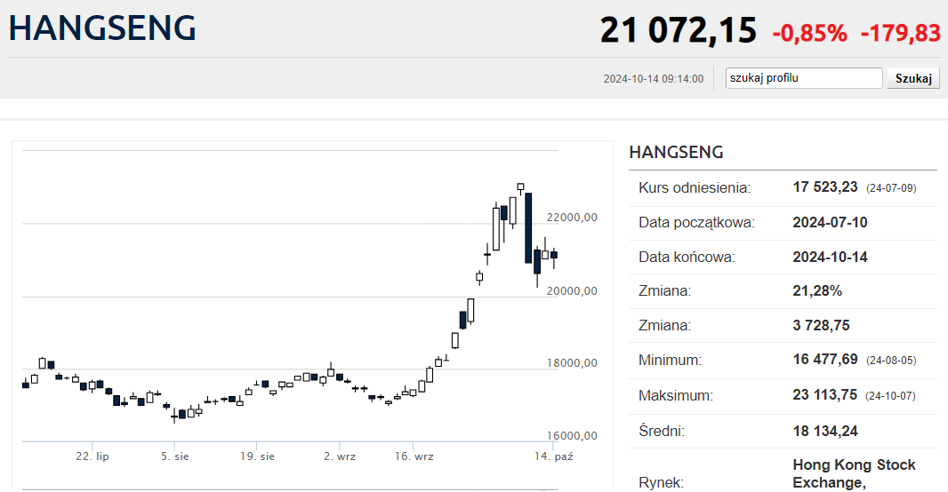Click the maximum date (24-10-07)

click(891, 397)
